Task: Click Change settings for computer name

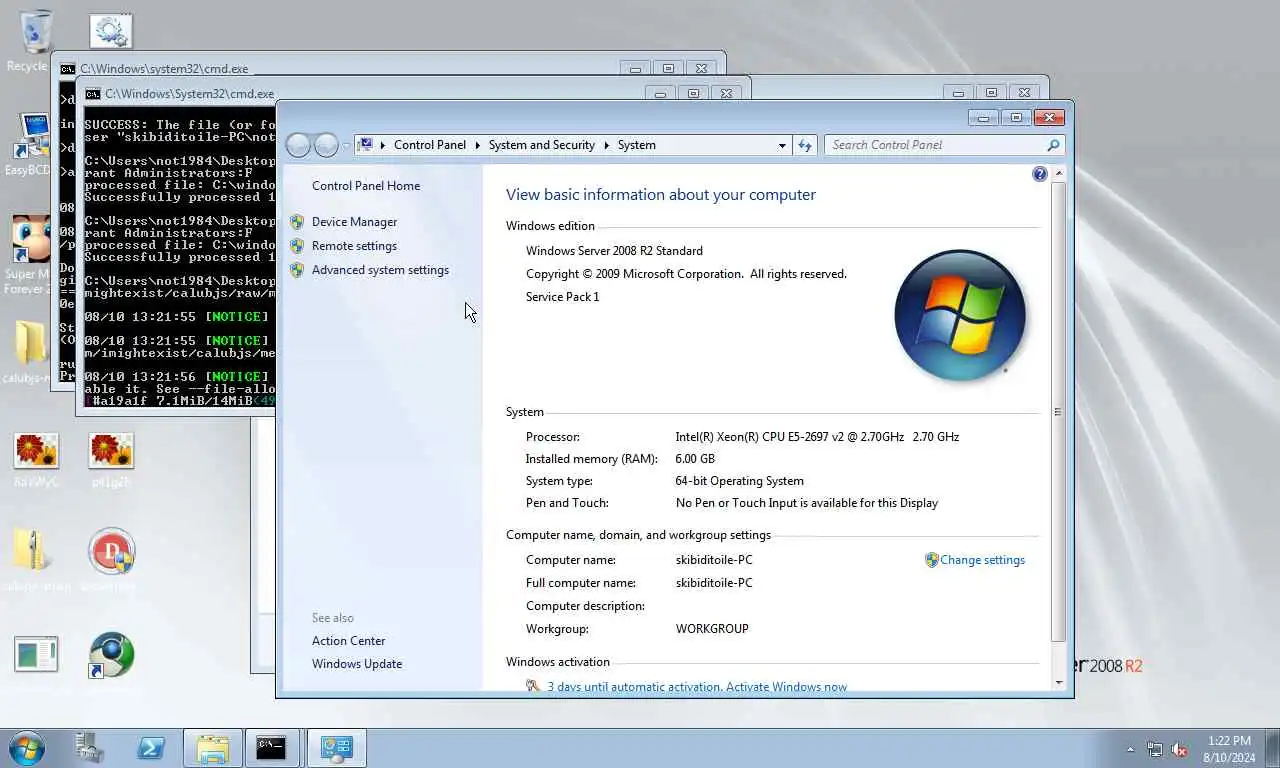Action: [x=982, y=560]
